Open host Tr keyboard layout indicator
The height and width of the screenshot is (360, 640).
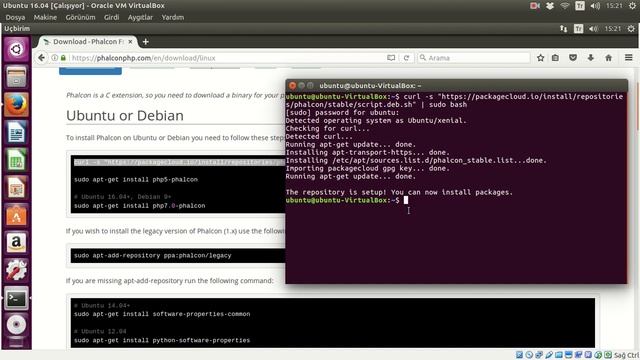(x=580, y=6)
